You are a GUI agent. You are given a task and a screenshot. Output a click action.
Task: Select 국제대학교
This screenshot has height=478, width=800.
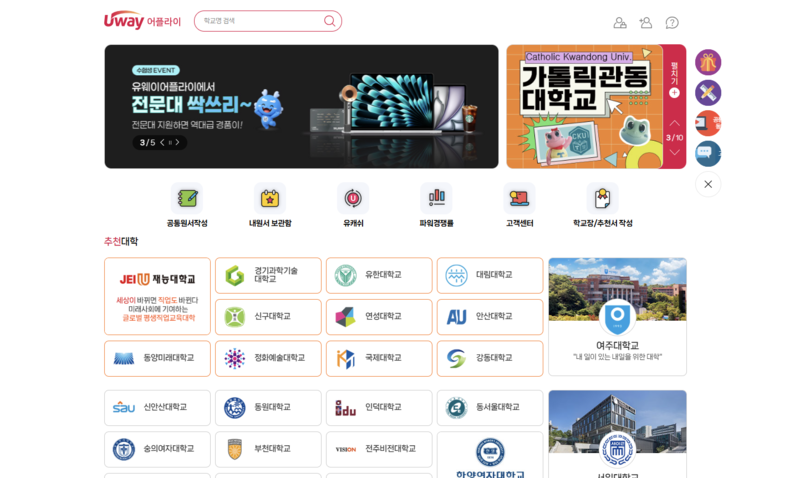click(x=379, y=359)
